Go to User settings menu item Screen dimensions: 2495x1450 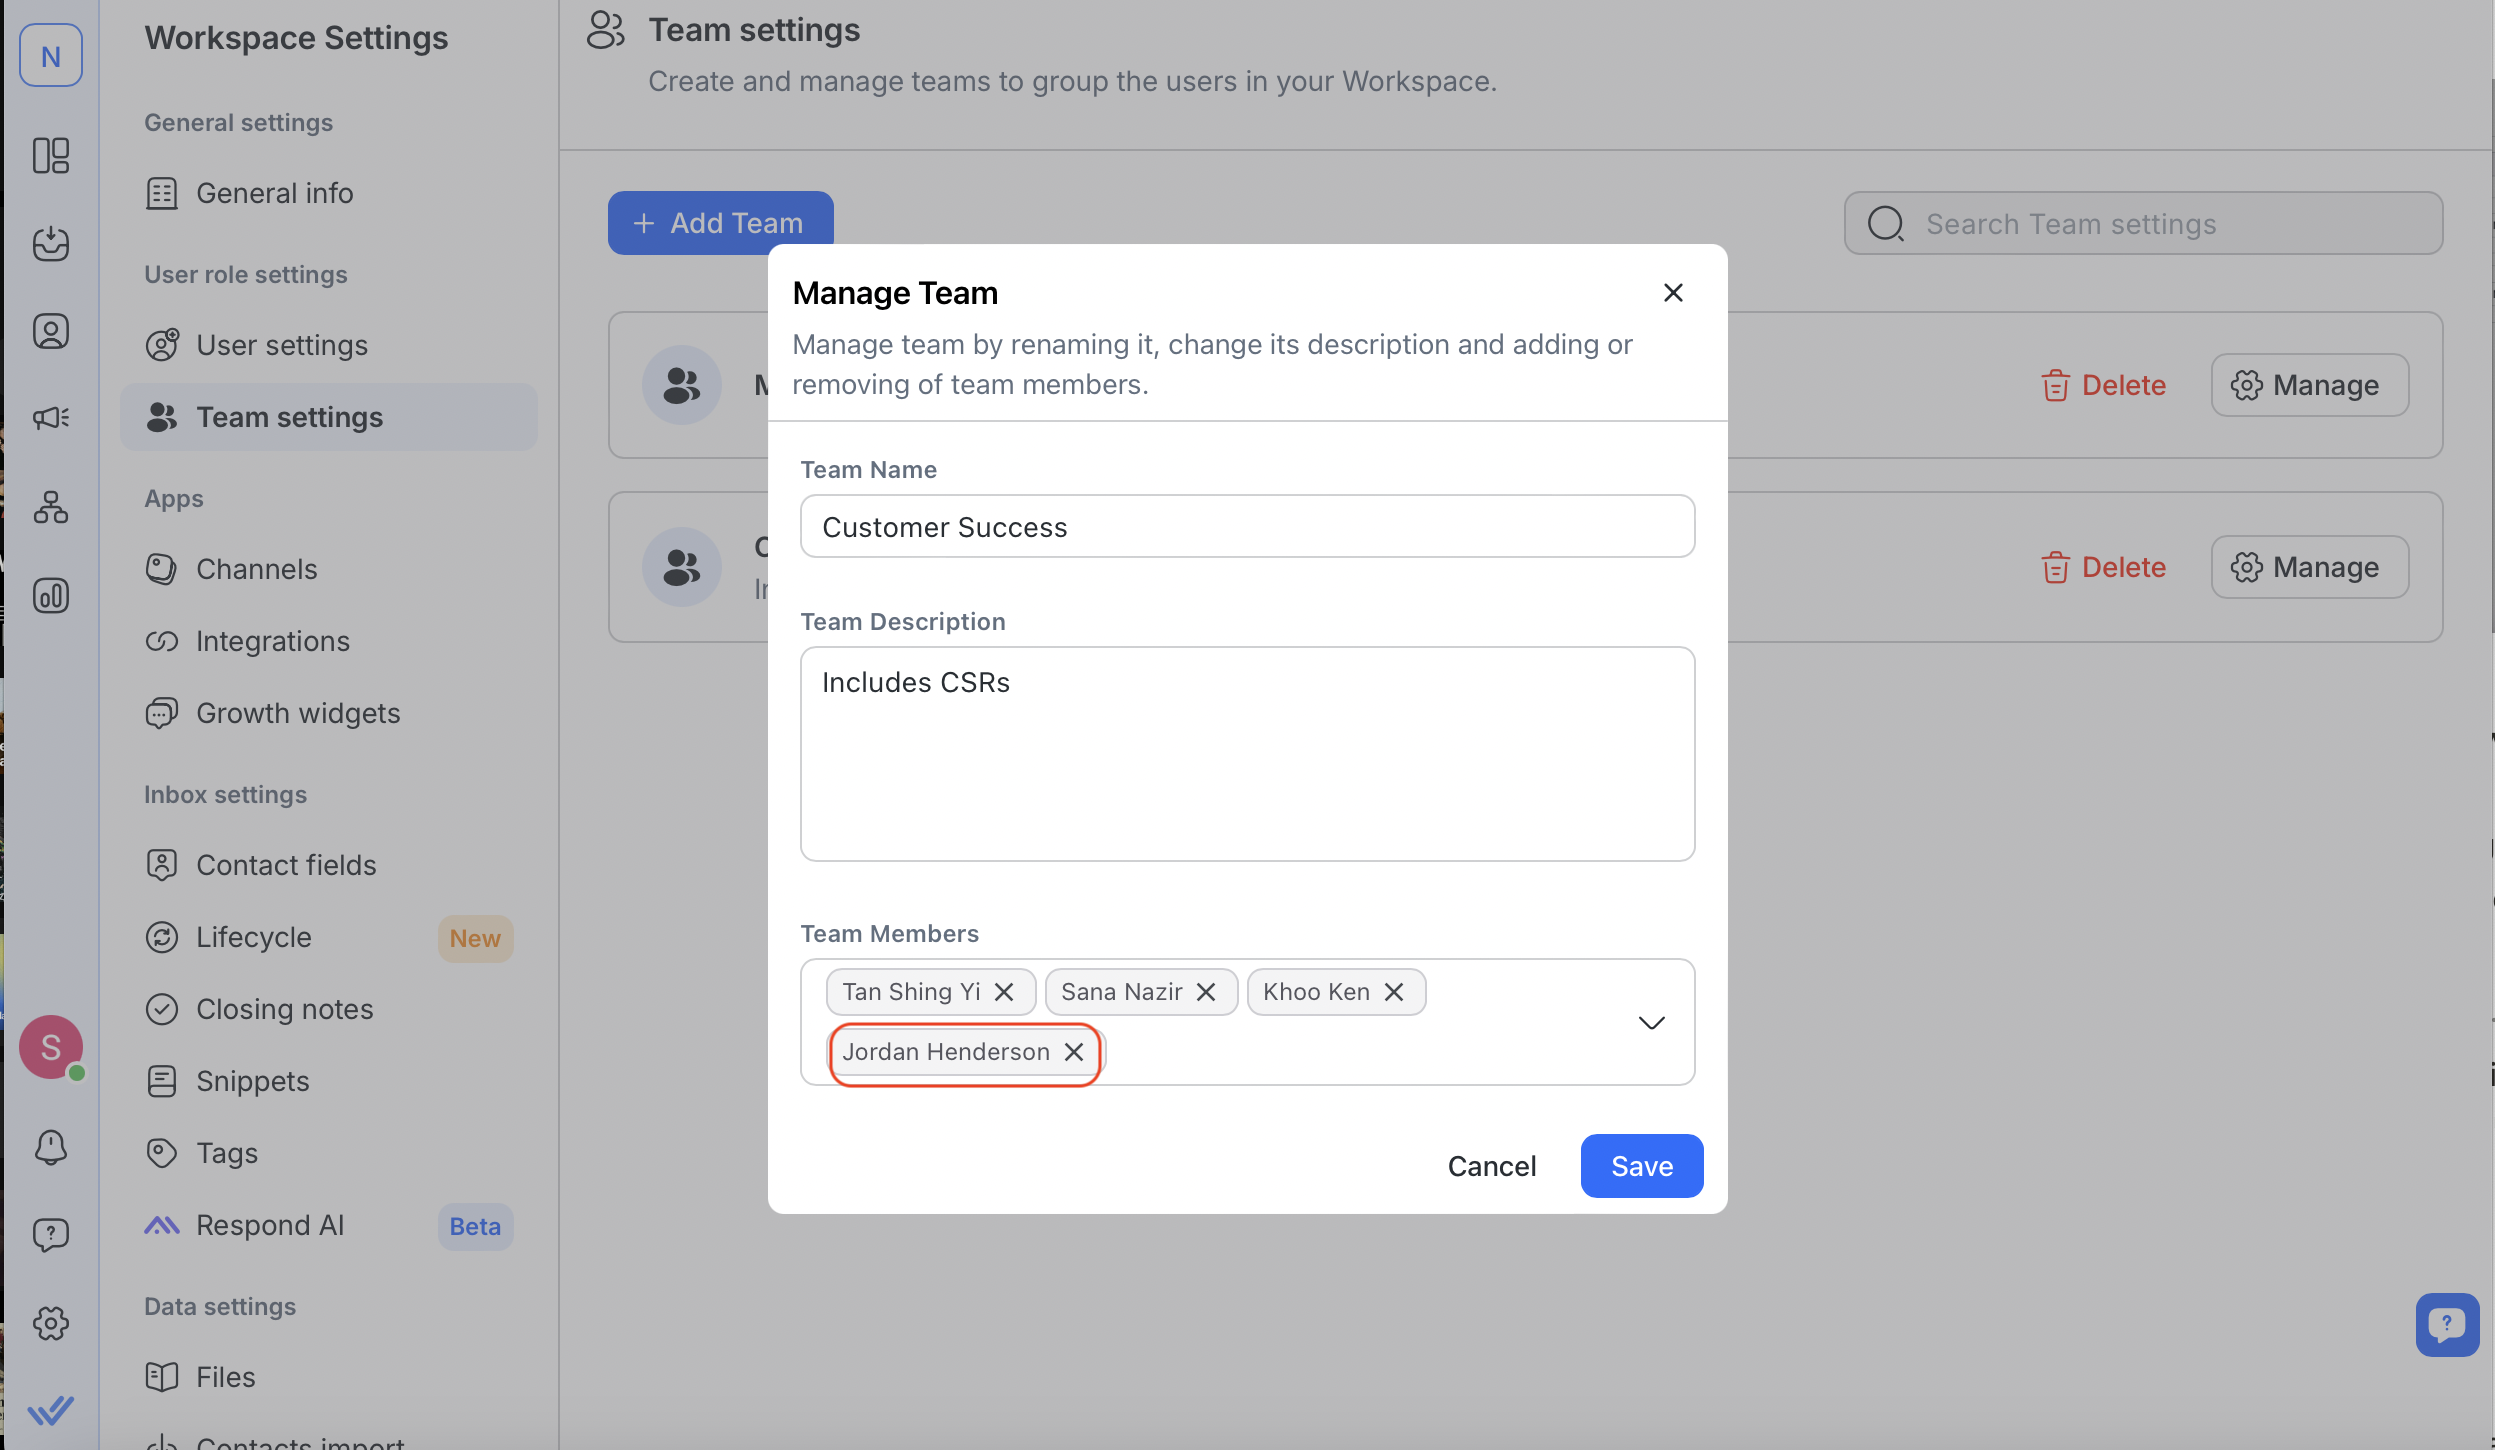[x=282, y=345]
